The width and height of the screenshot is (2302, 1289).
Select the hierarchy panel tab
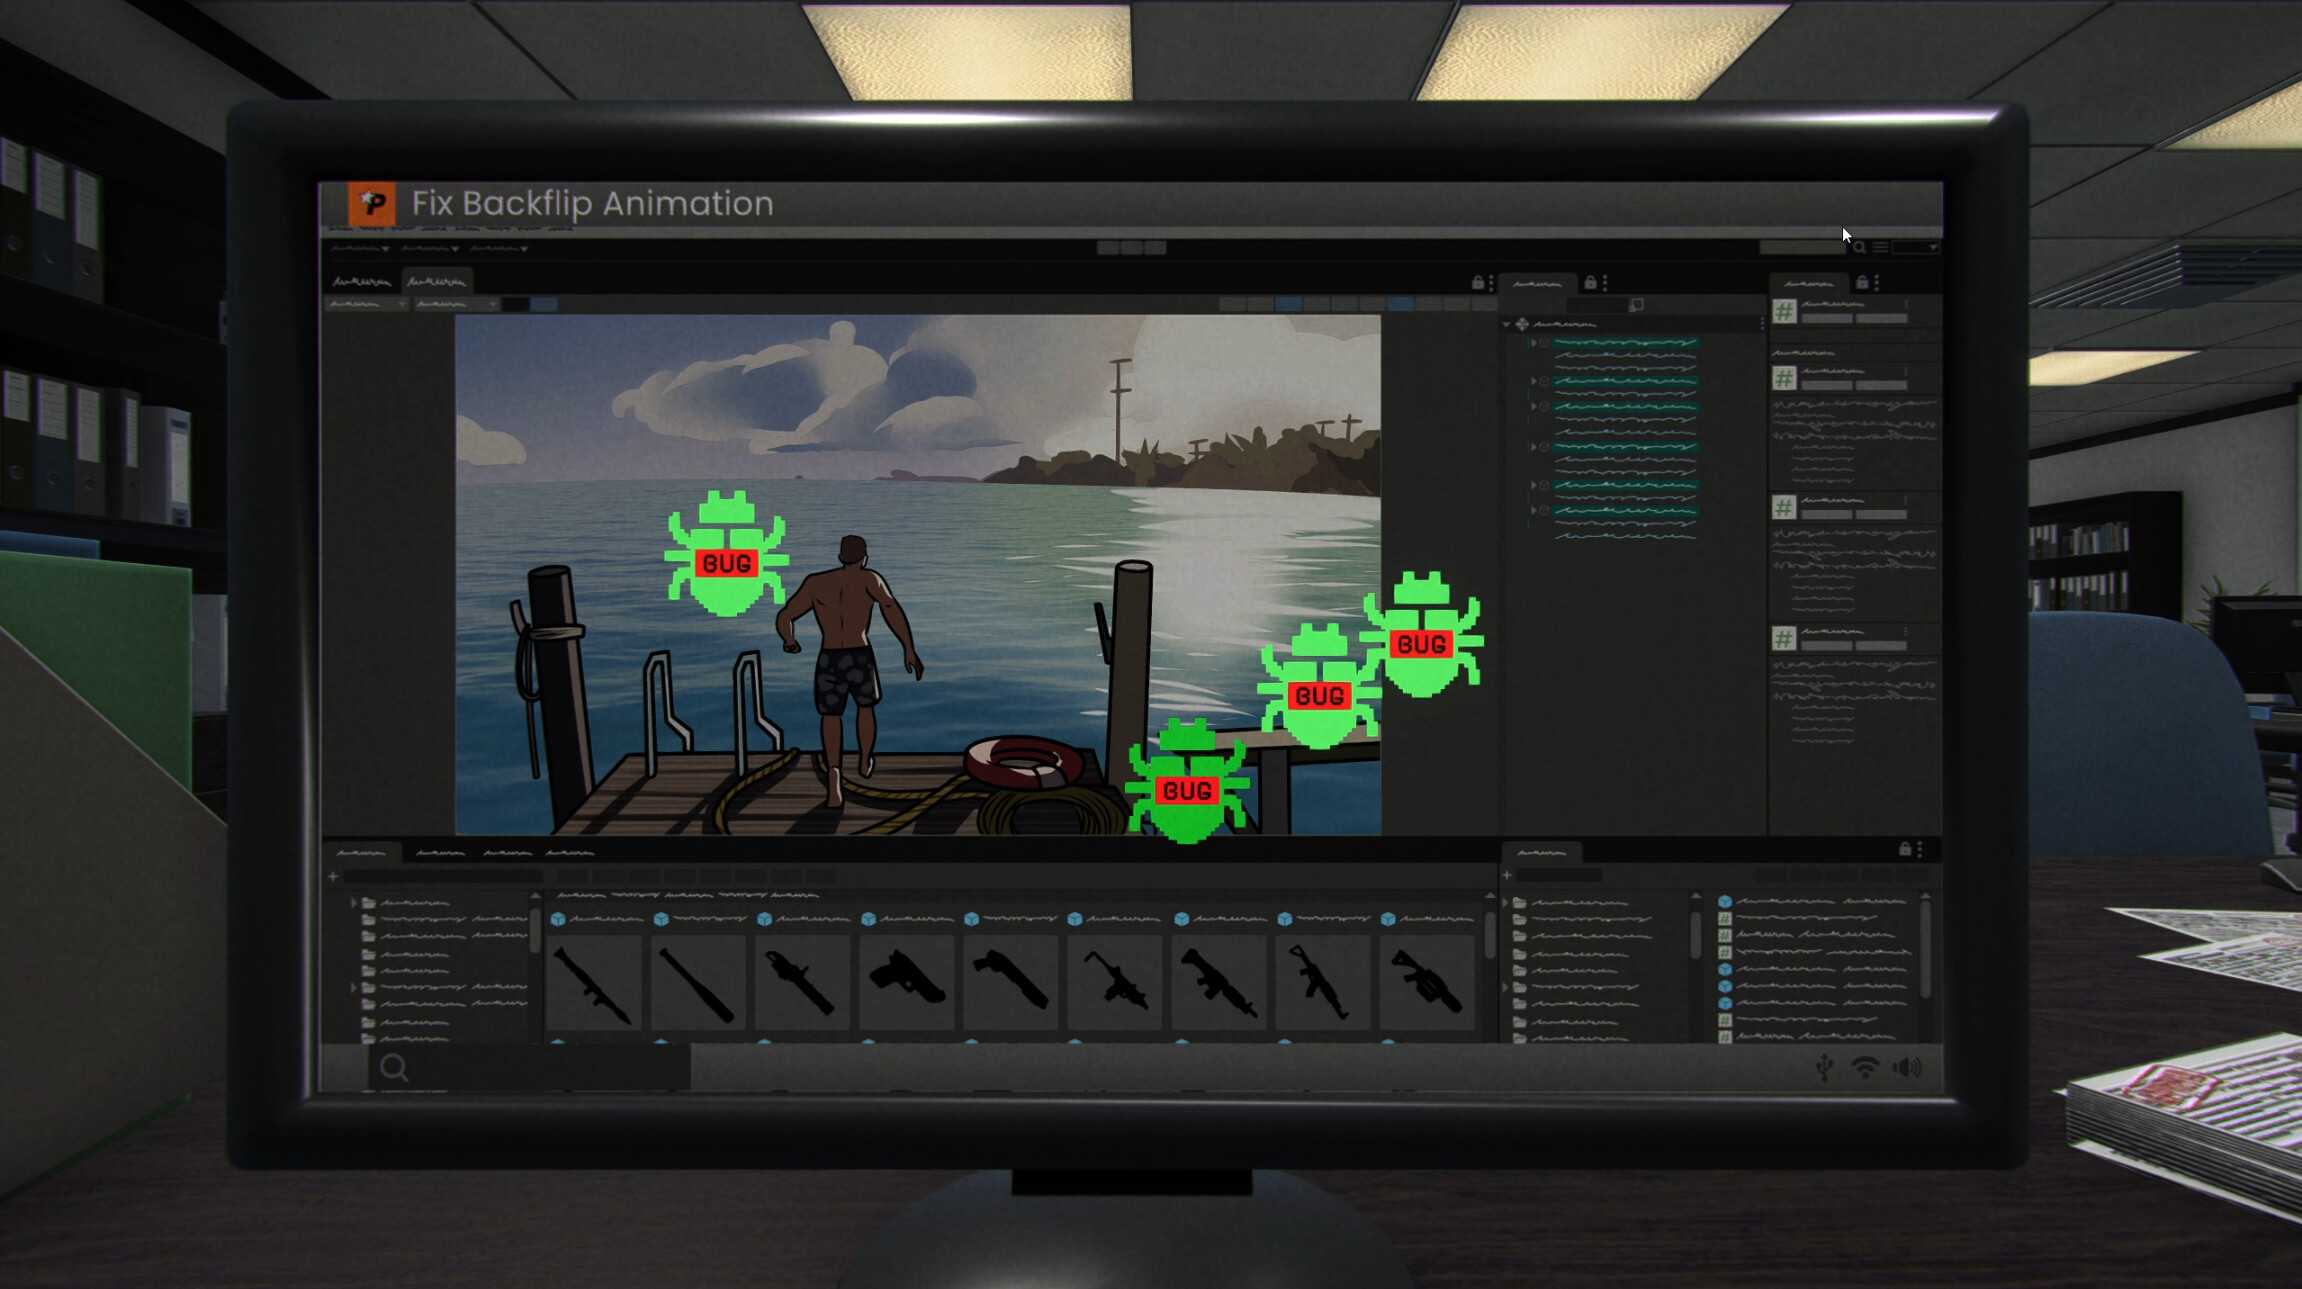pos(1538,283)
